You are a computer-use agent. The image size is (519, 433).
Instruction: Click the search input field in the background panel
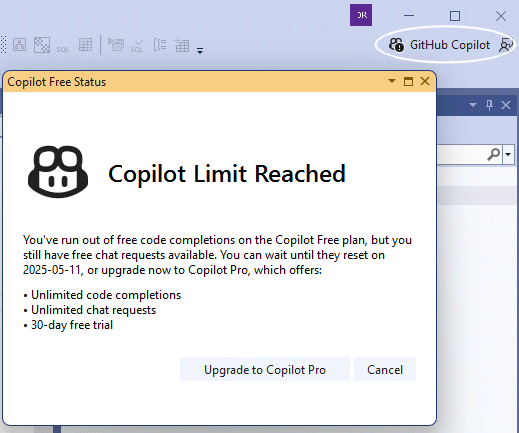click(462, 154)
